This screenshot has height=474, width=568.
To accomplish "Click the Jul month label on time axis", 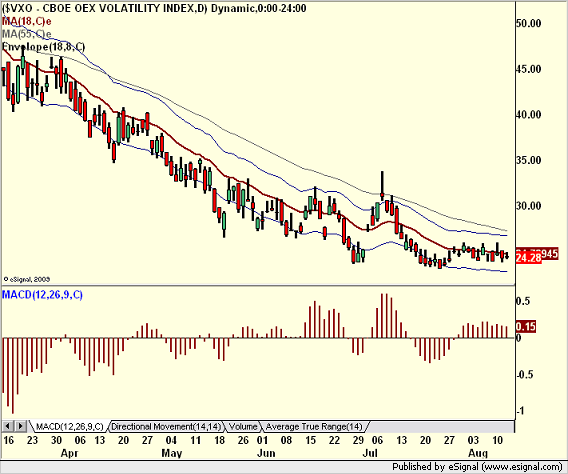I will [x=370, y=453].
